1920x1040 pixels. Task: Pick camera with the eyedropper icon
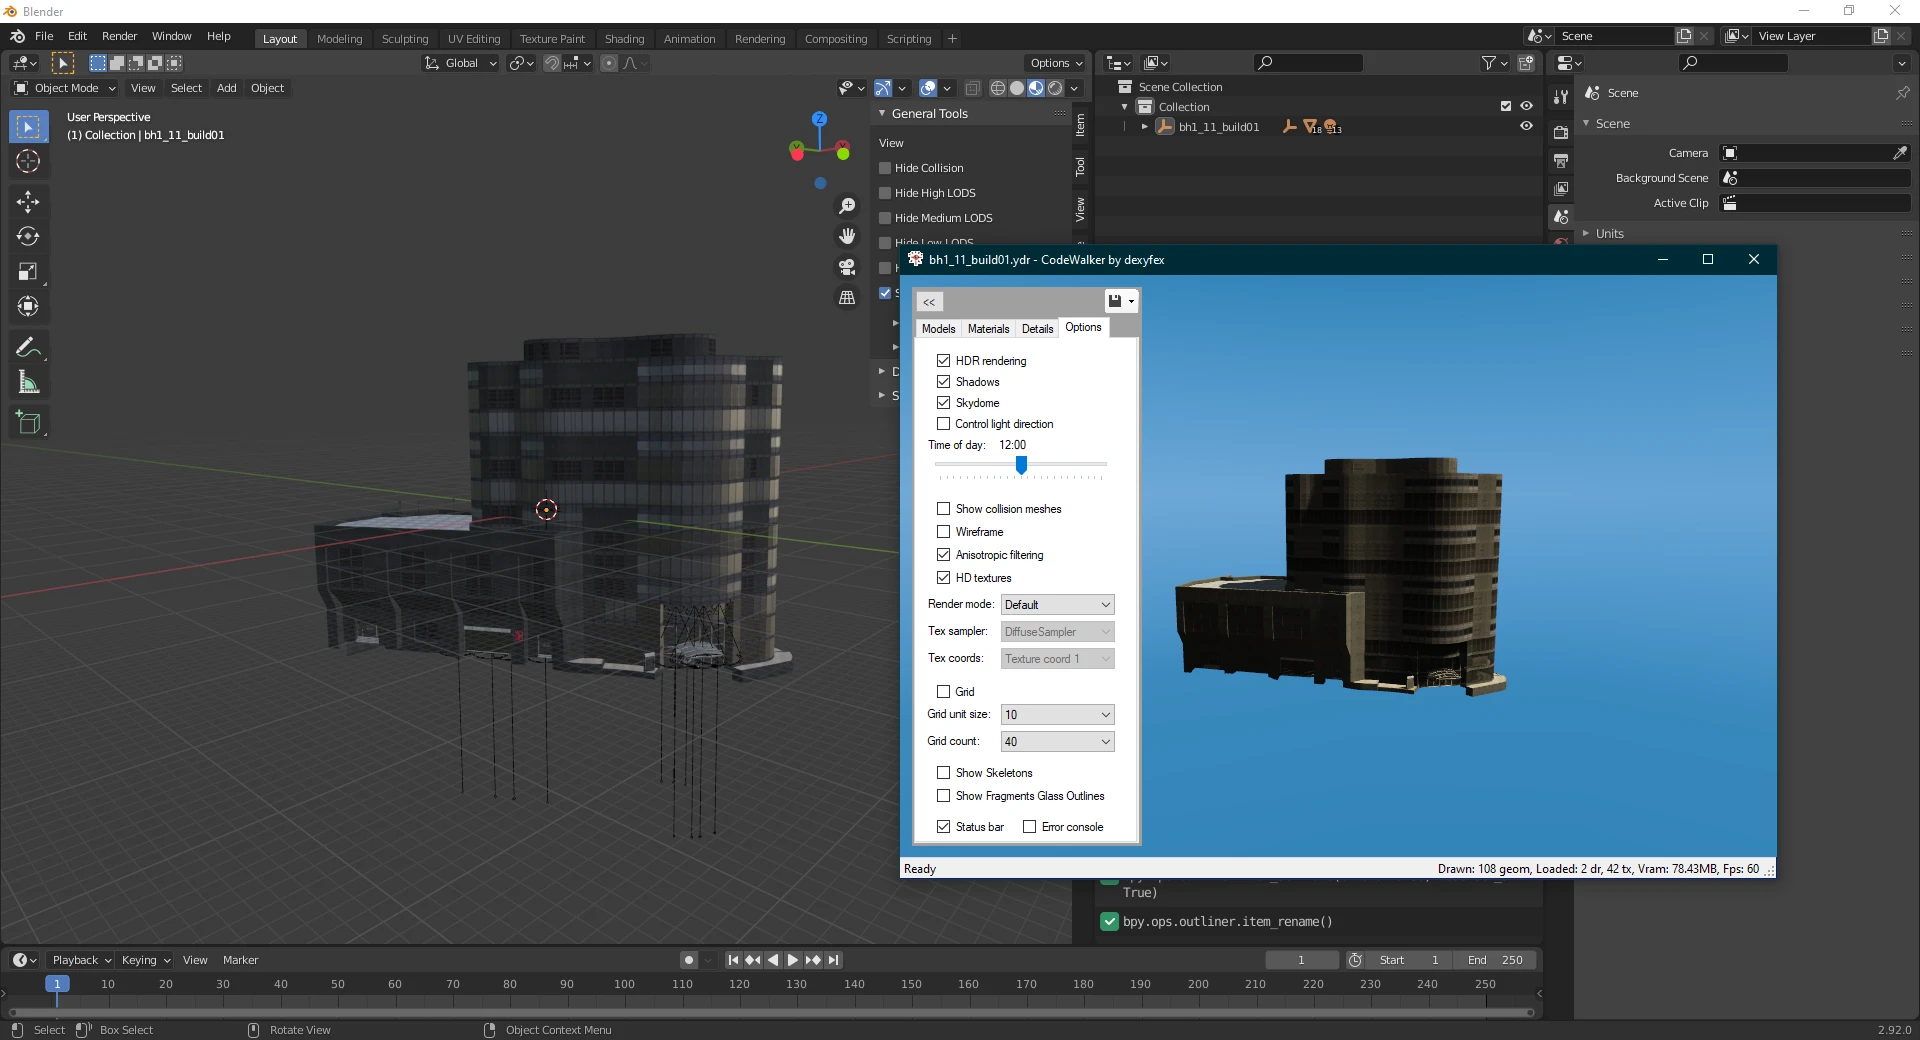coord(1901,152)
